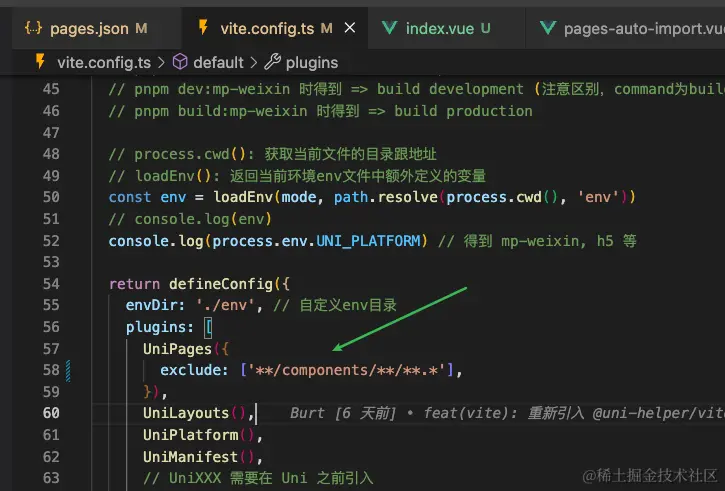Click the Vite lightning icon on vite.config.ts tab
Viewport: 725px width, 491px height.
(x=203, y=27)
